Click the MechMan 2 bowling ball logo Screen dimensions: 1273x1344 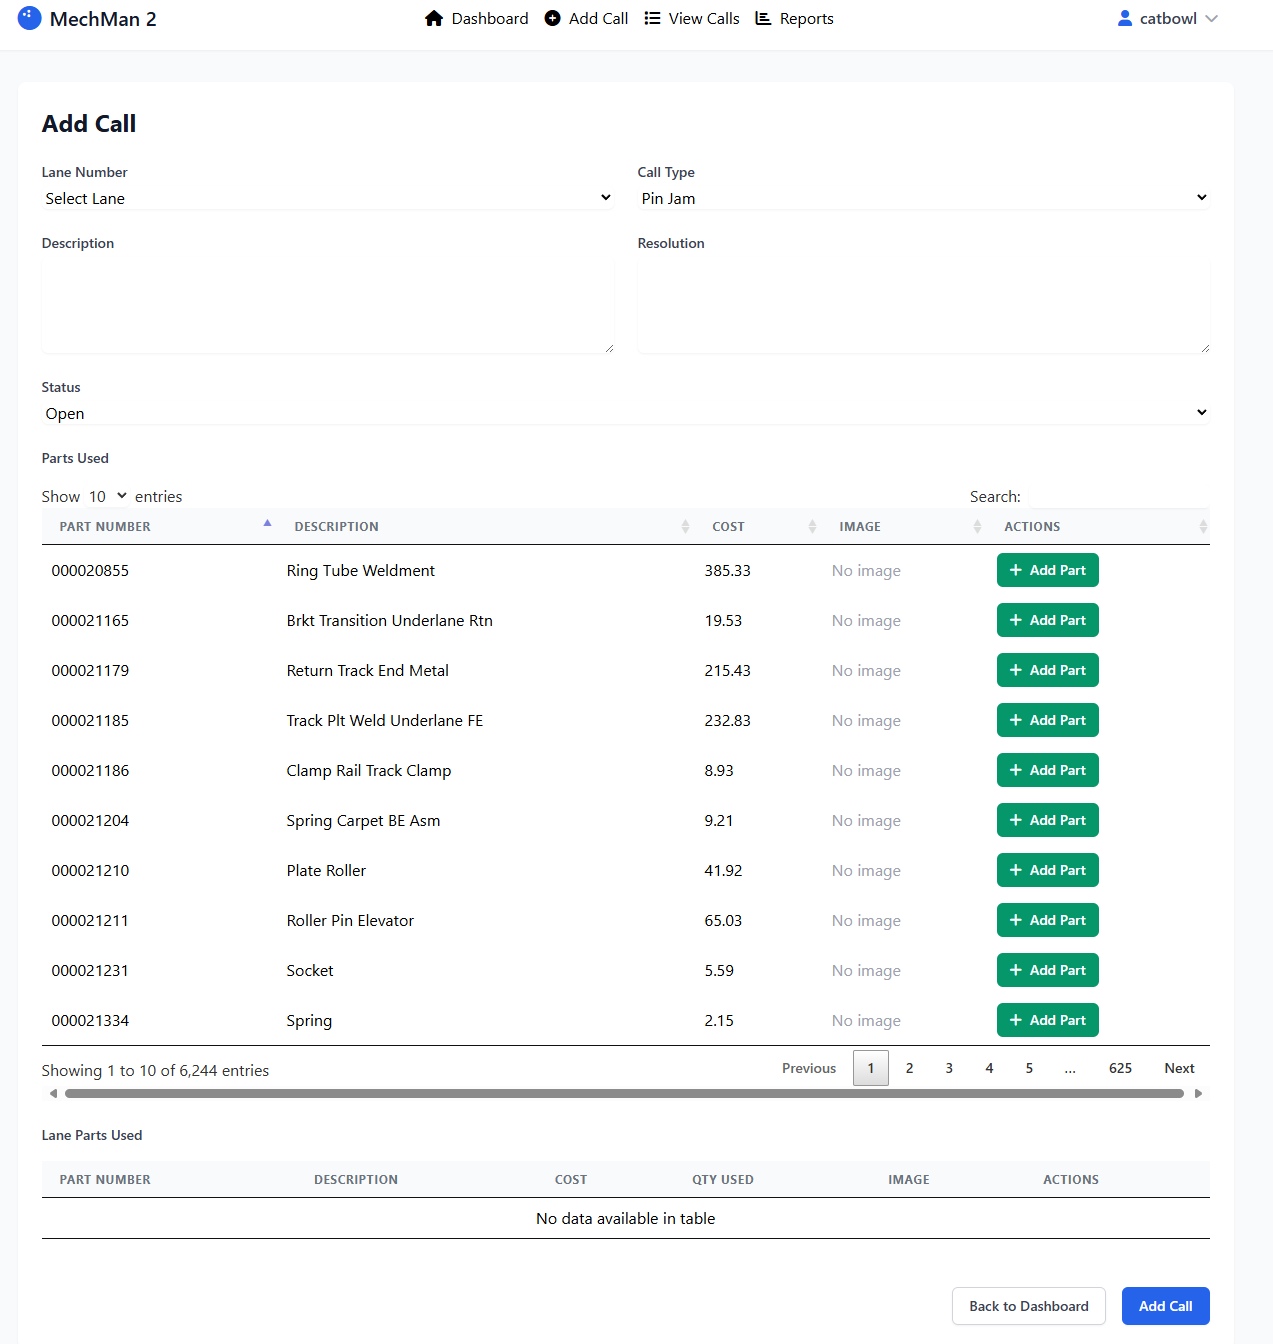tap(30, 18)
